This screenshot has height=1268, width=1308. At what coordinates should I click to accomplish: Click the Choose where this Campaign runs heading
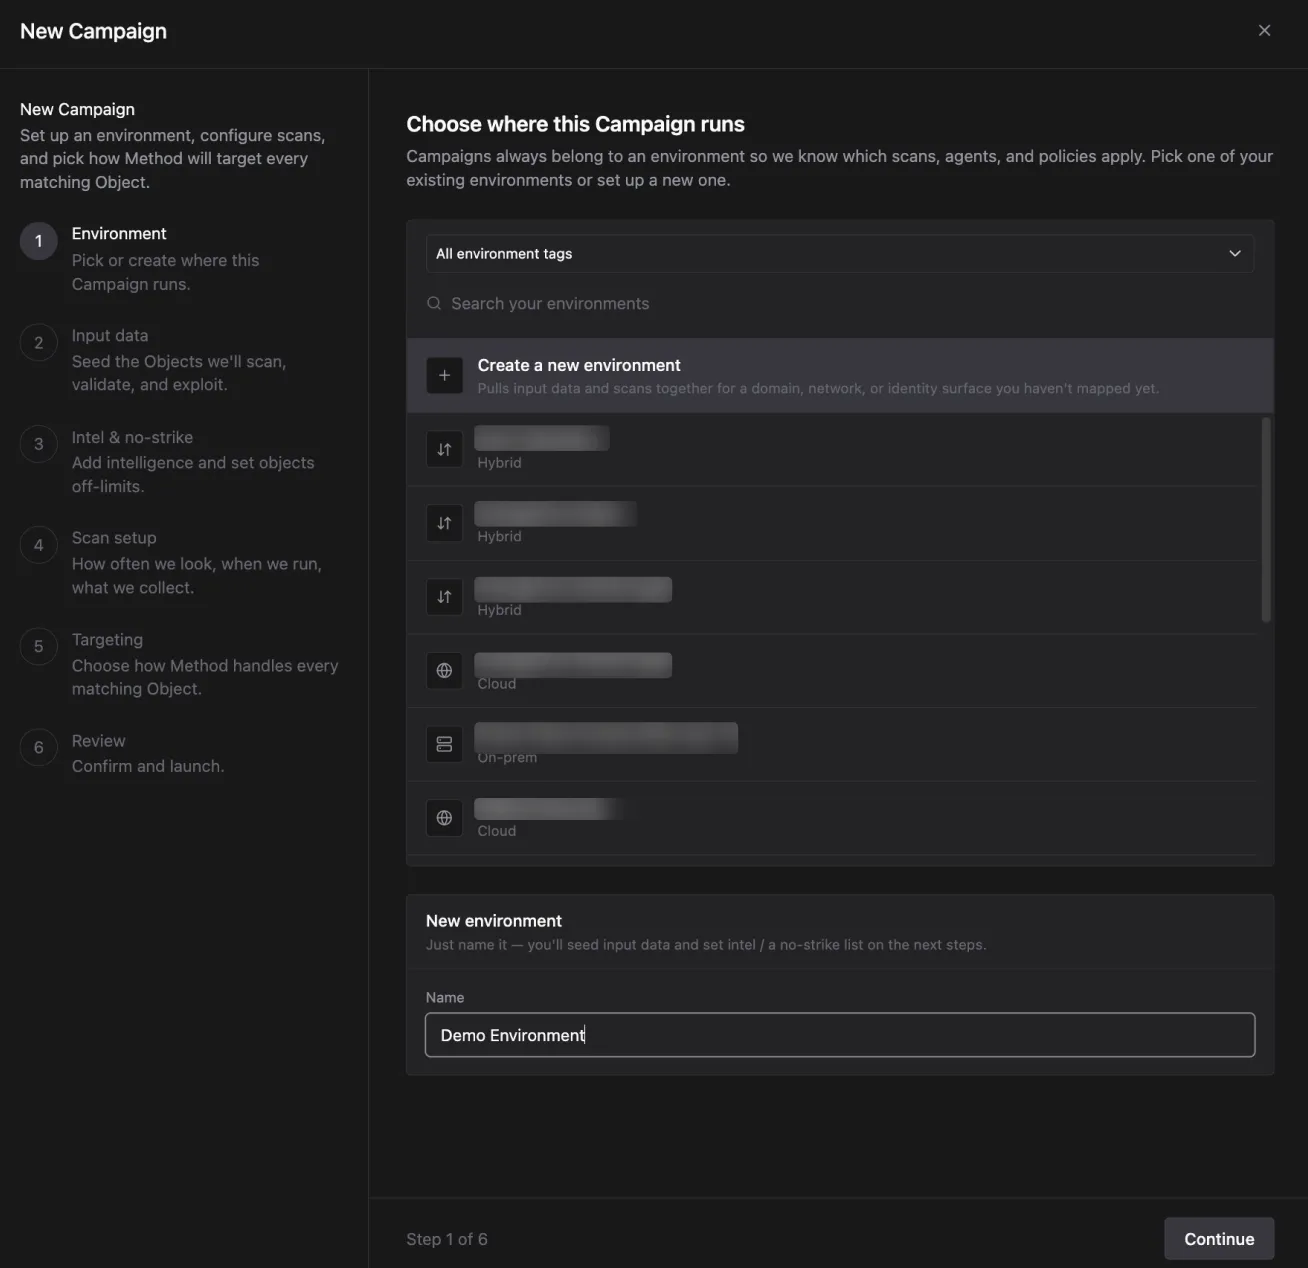[x=575, y=124]
